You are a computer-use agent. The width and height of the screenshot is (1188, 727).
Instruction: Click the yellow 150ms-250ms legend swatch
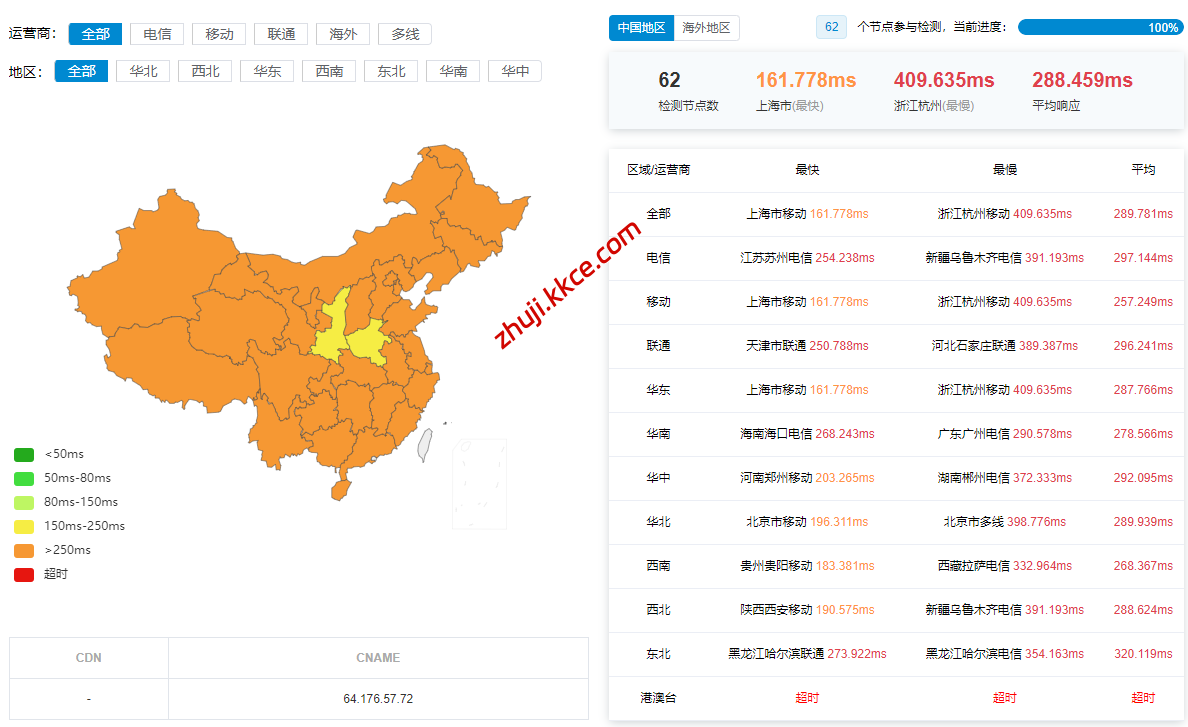(x=24, y=526)
